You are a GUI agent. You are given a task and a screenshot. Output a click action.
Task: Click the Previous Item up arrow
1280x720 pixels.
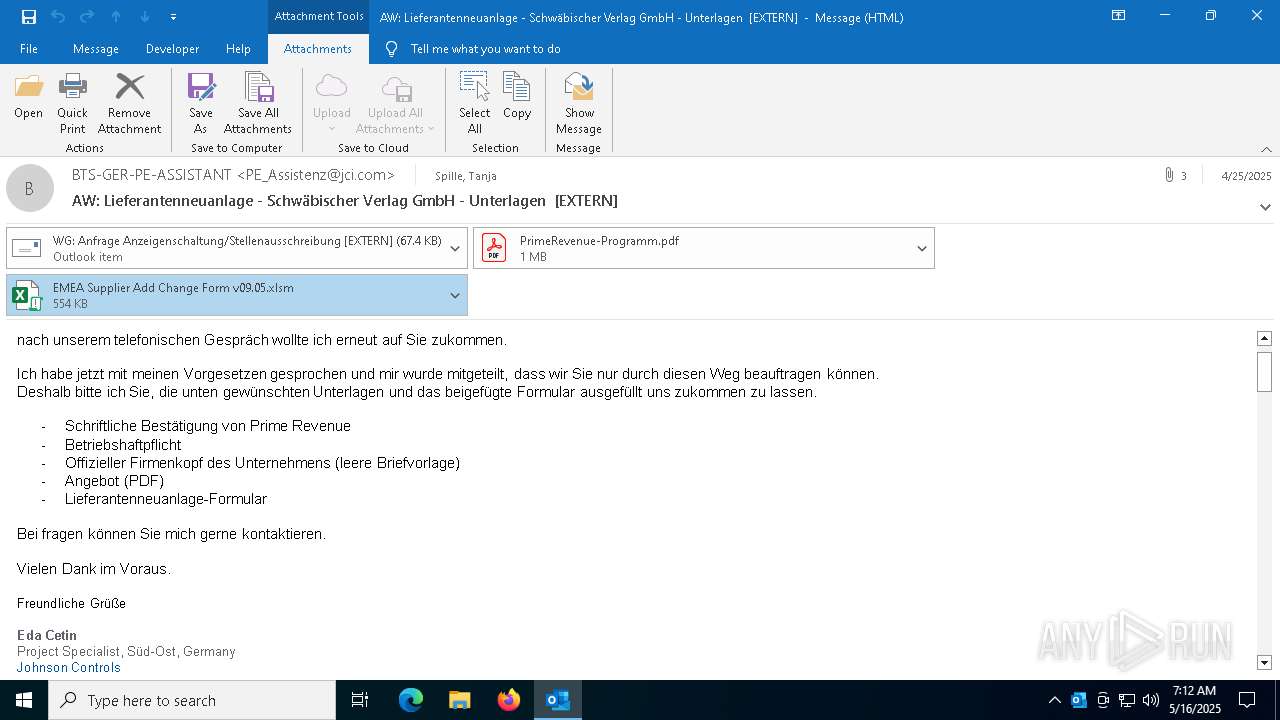pos(116,17)
